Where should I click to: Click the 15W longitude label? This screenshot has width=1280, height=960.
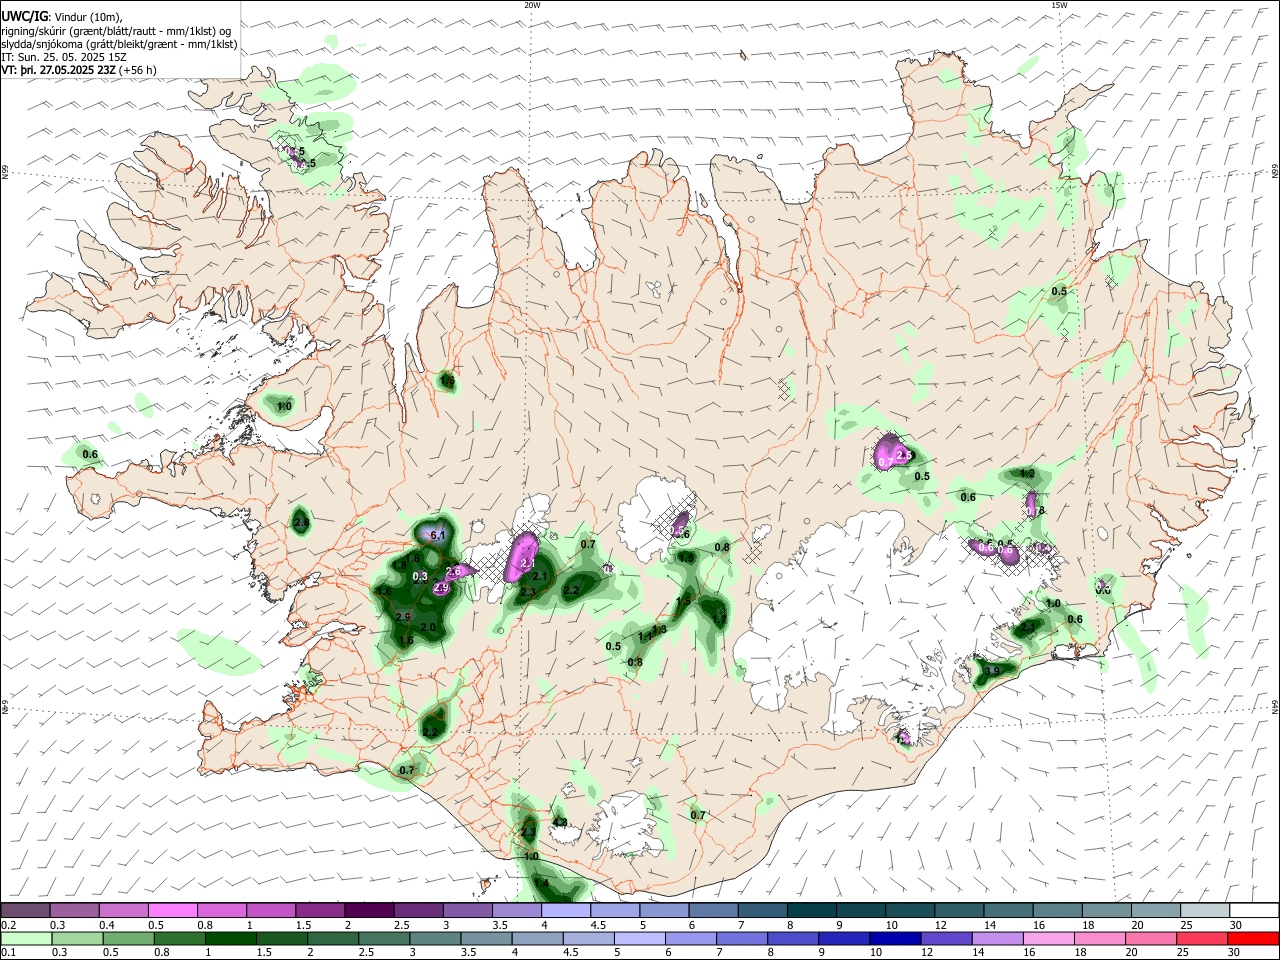pyautogui.click(x=1058, y=5)
